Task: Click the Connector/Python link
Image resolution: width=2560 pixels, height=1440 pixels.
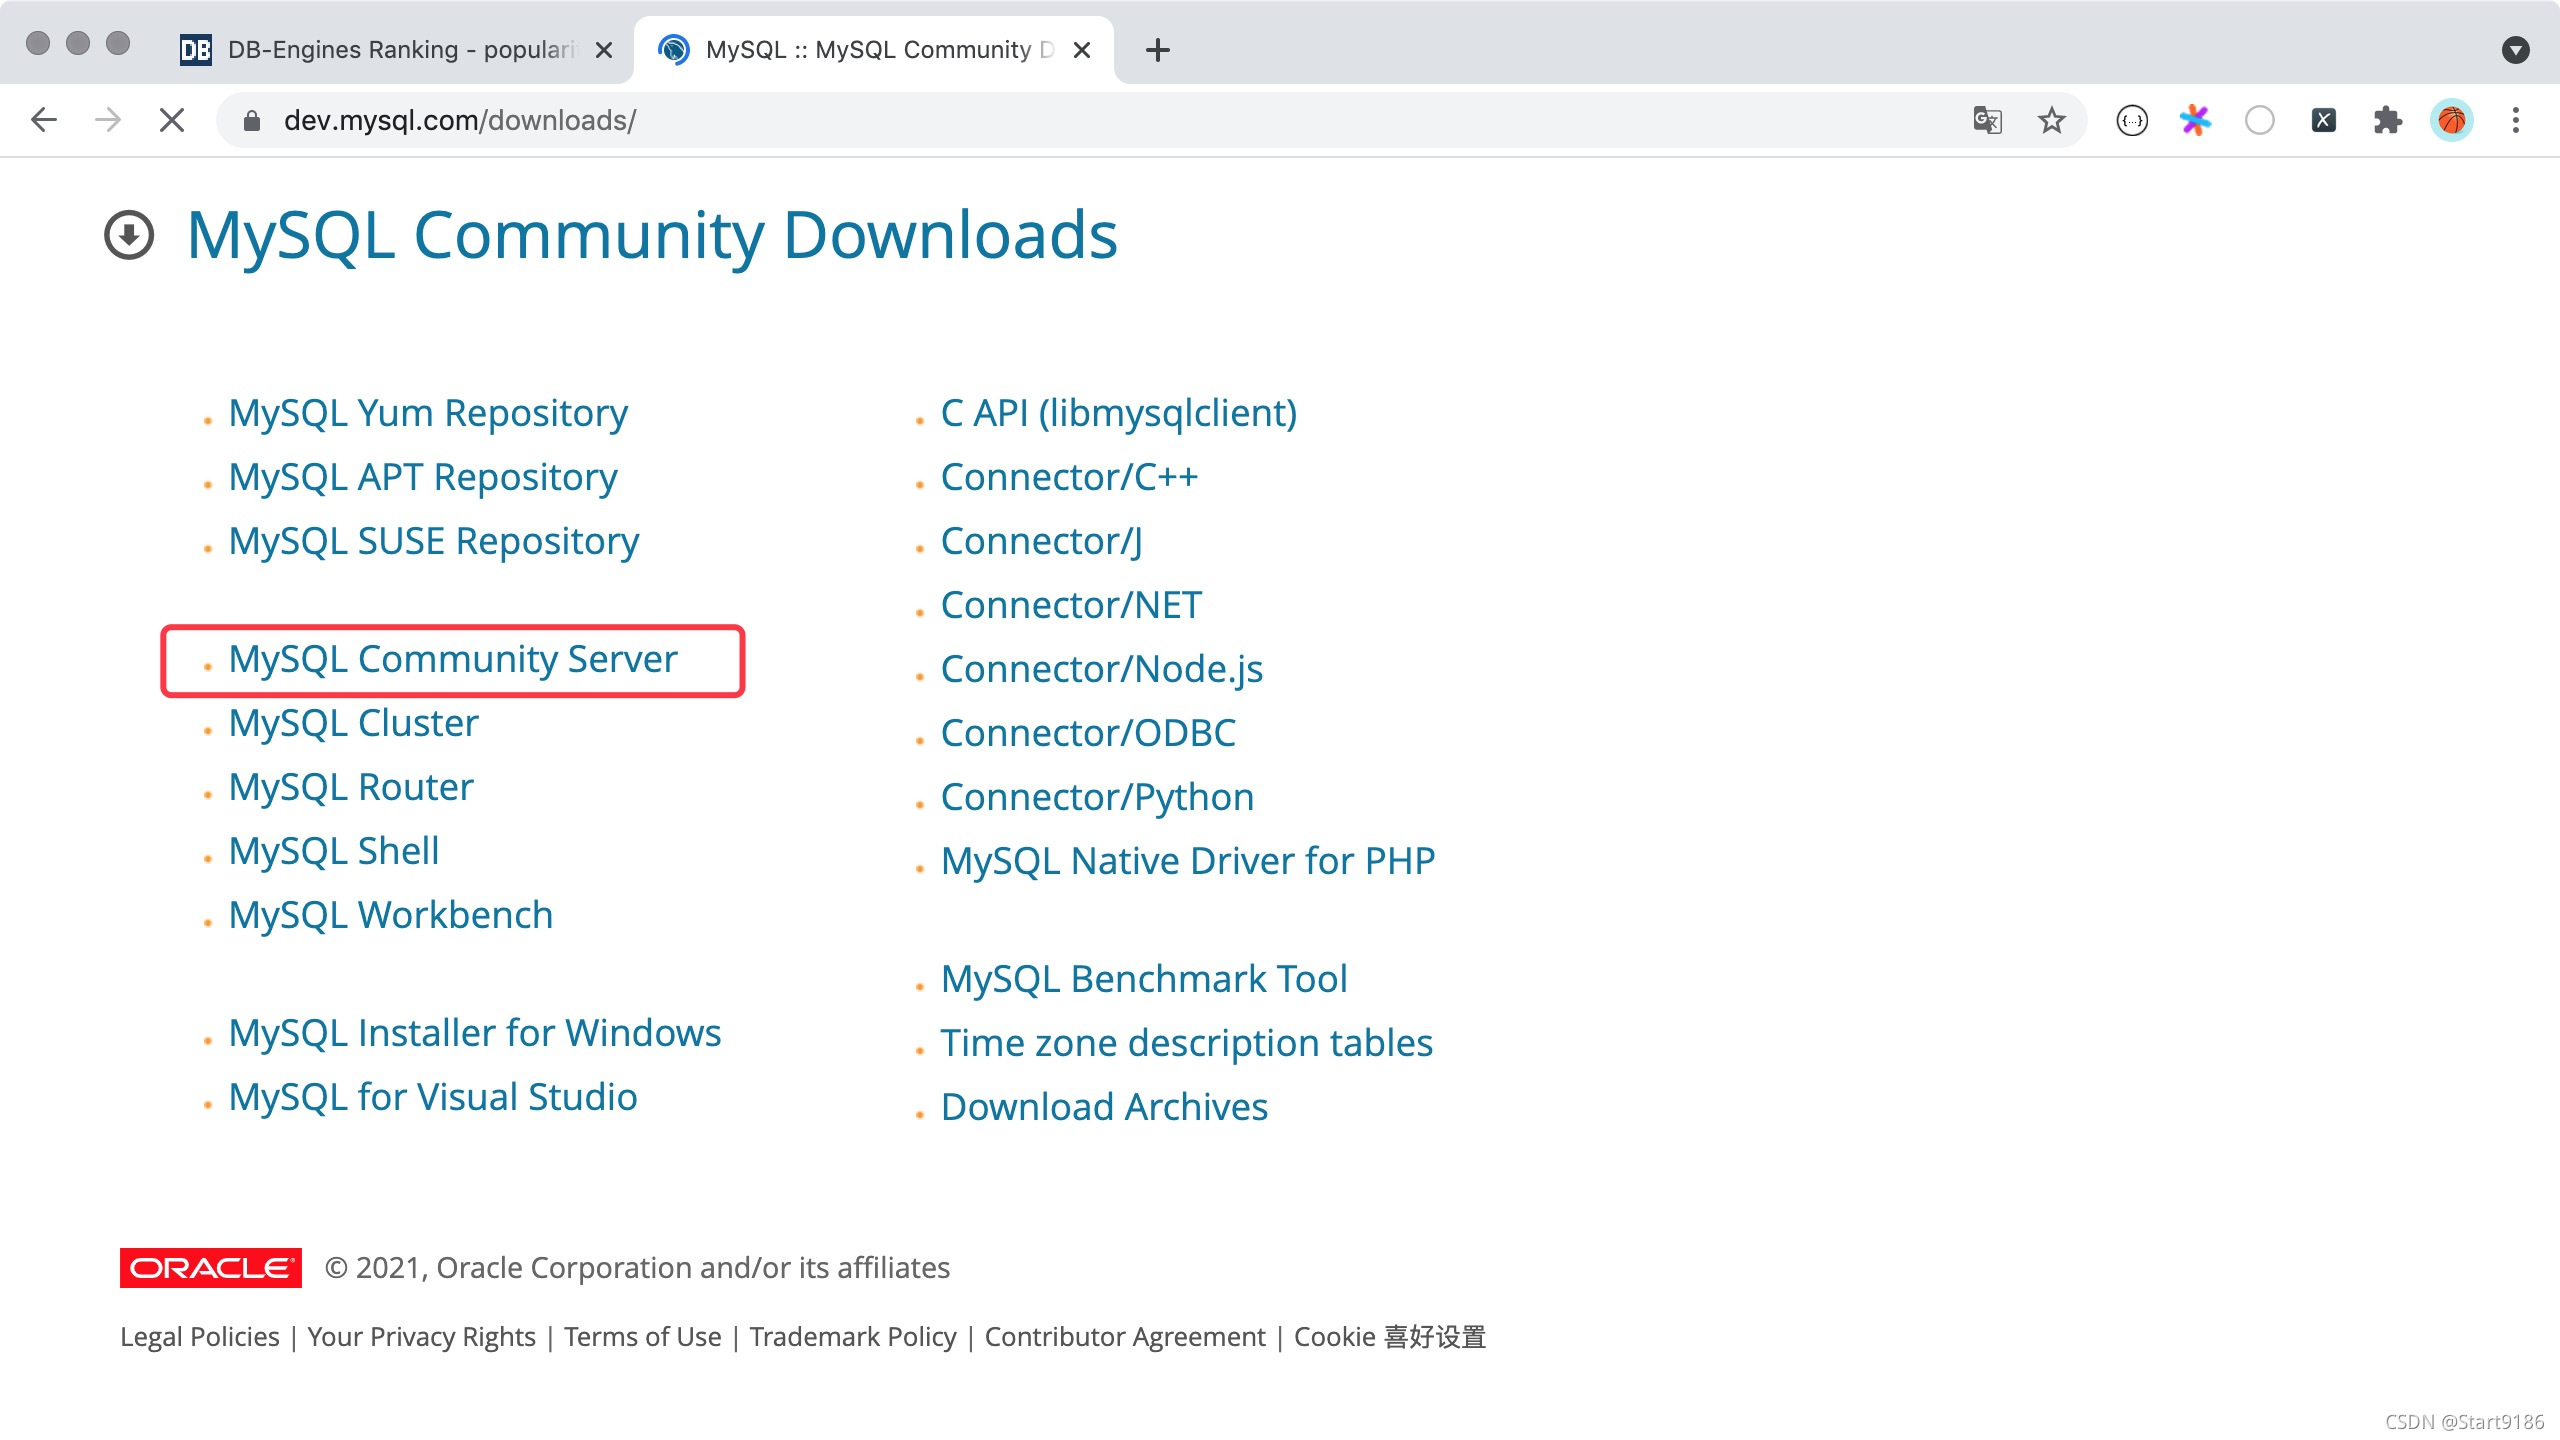Action: pos(1097,797)
